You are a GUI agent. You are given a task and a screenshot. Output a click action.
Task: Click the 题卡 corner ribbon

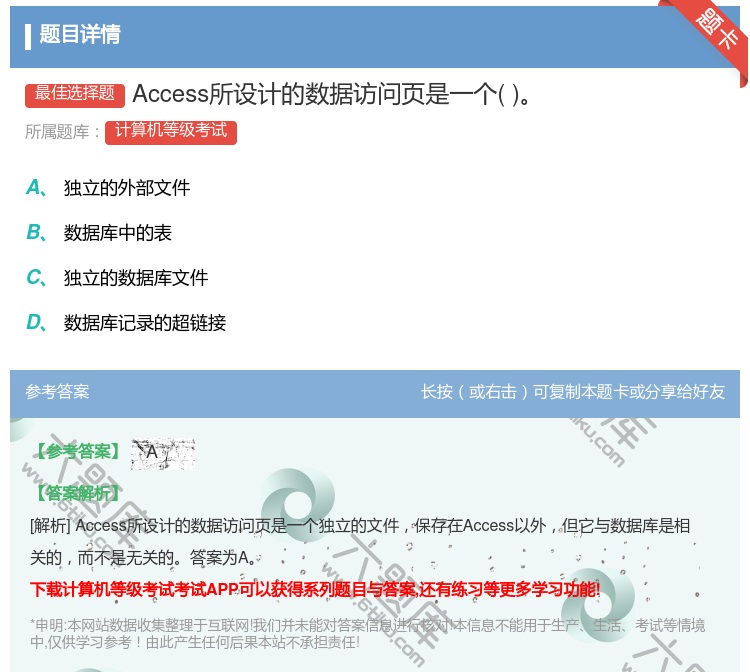coord(715,31)
